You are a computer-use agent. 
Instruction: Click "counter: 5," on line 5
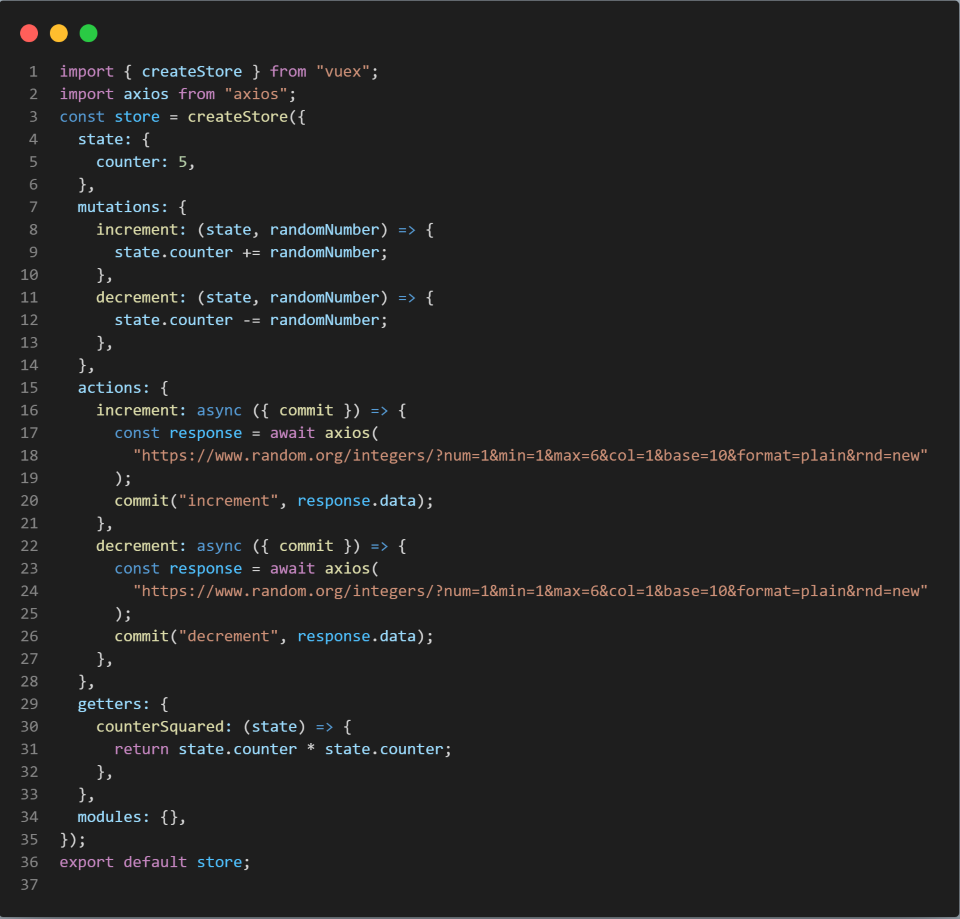pos(146,162)
